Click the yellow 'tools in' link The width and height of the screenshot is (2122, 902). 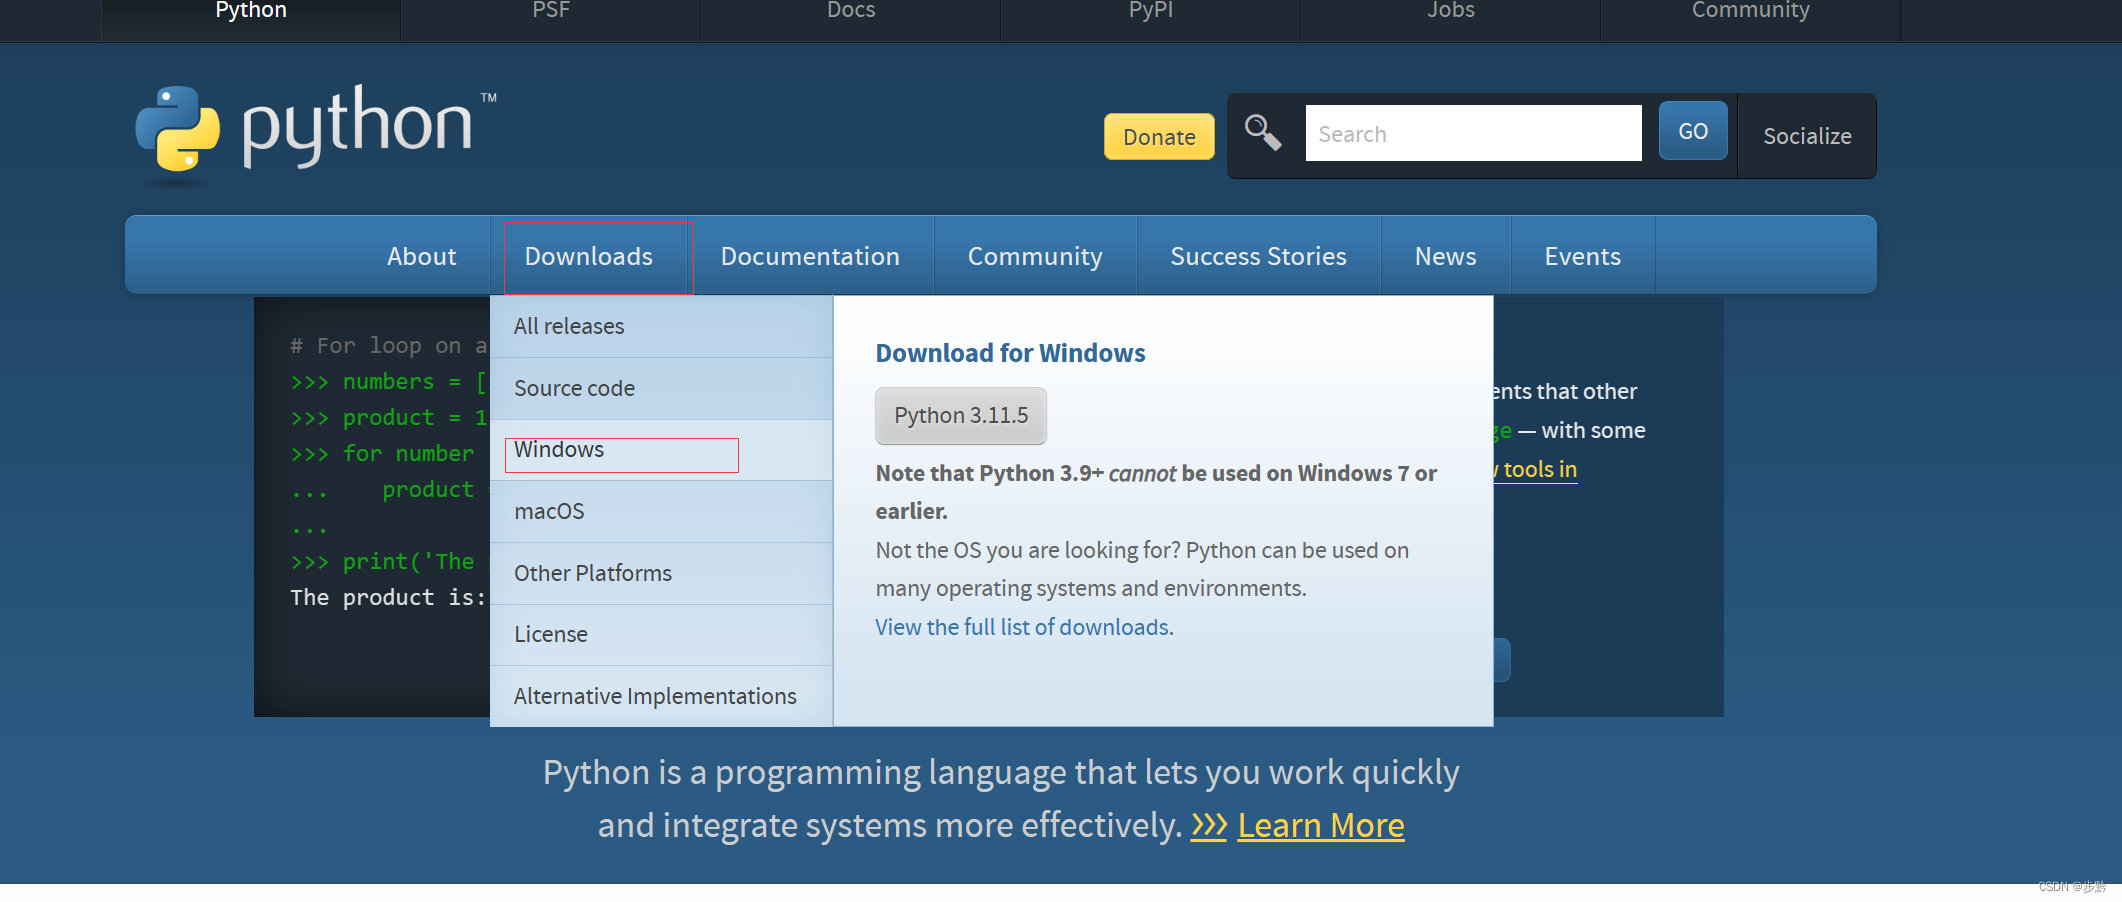1536,469
